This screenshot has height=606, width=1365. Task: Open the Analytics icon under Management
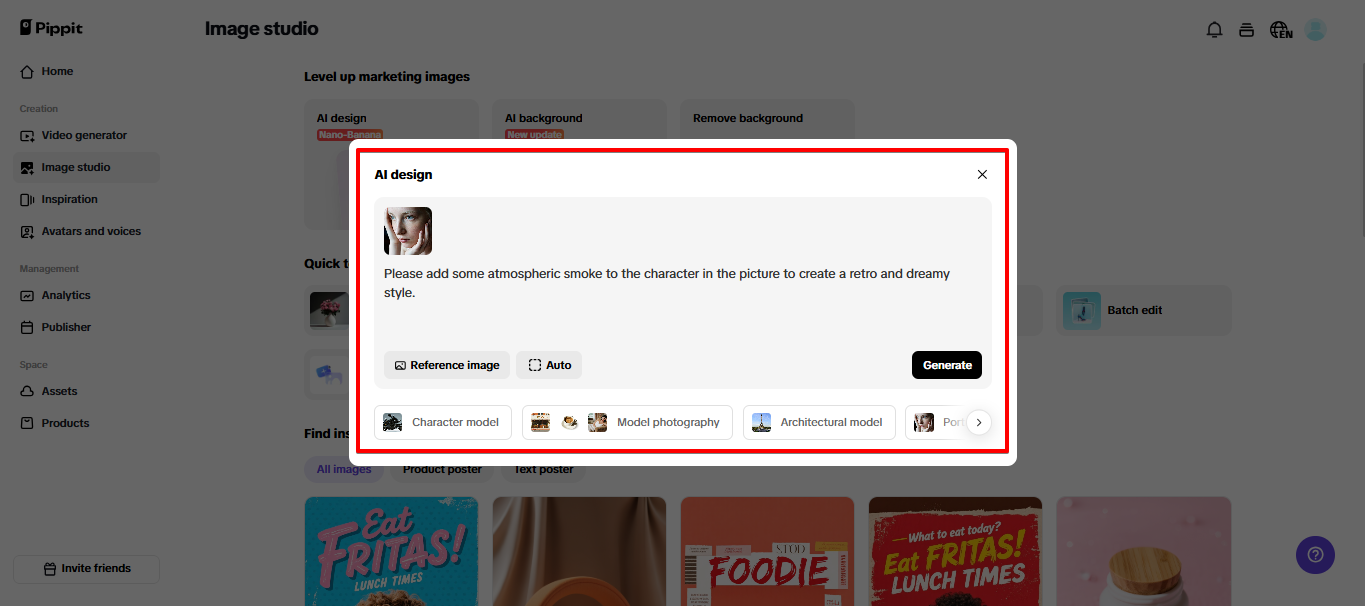coord(25,295)
